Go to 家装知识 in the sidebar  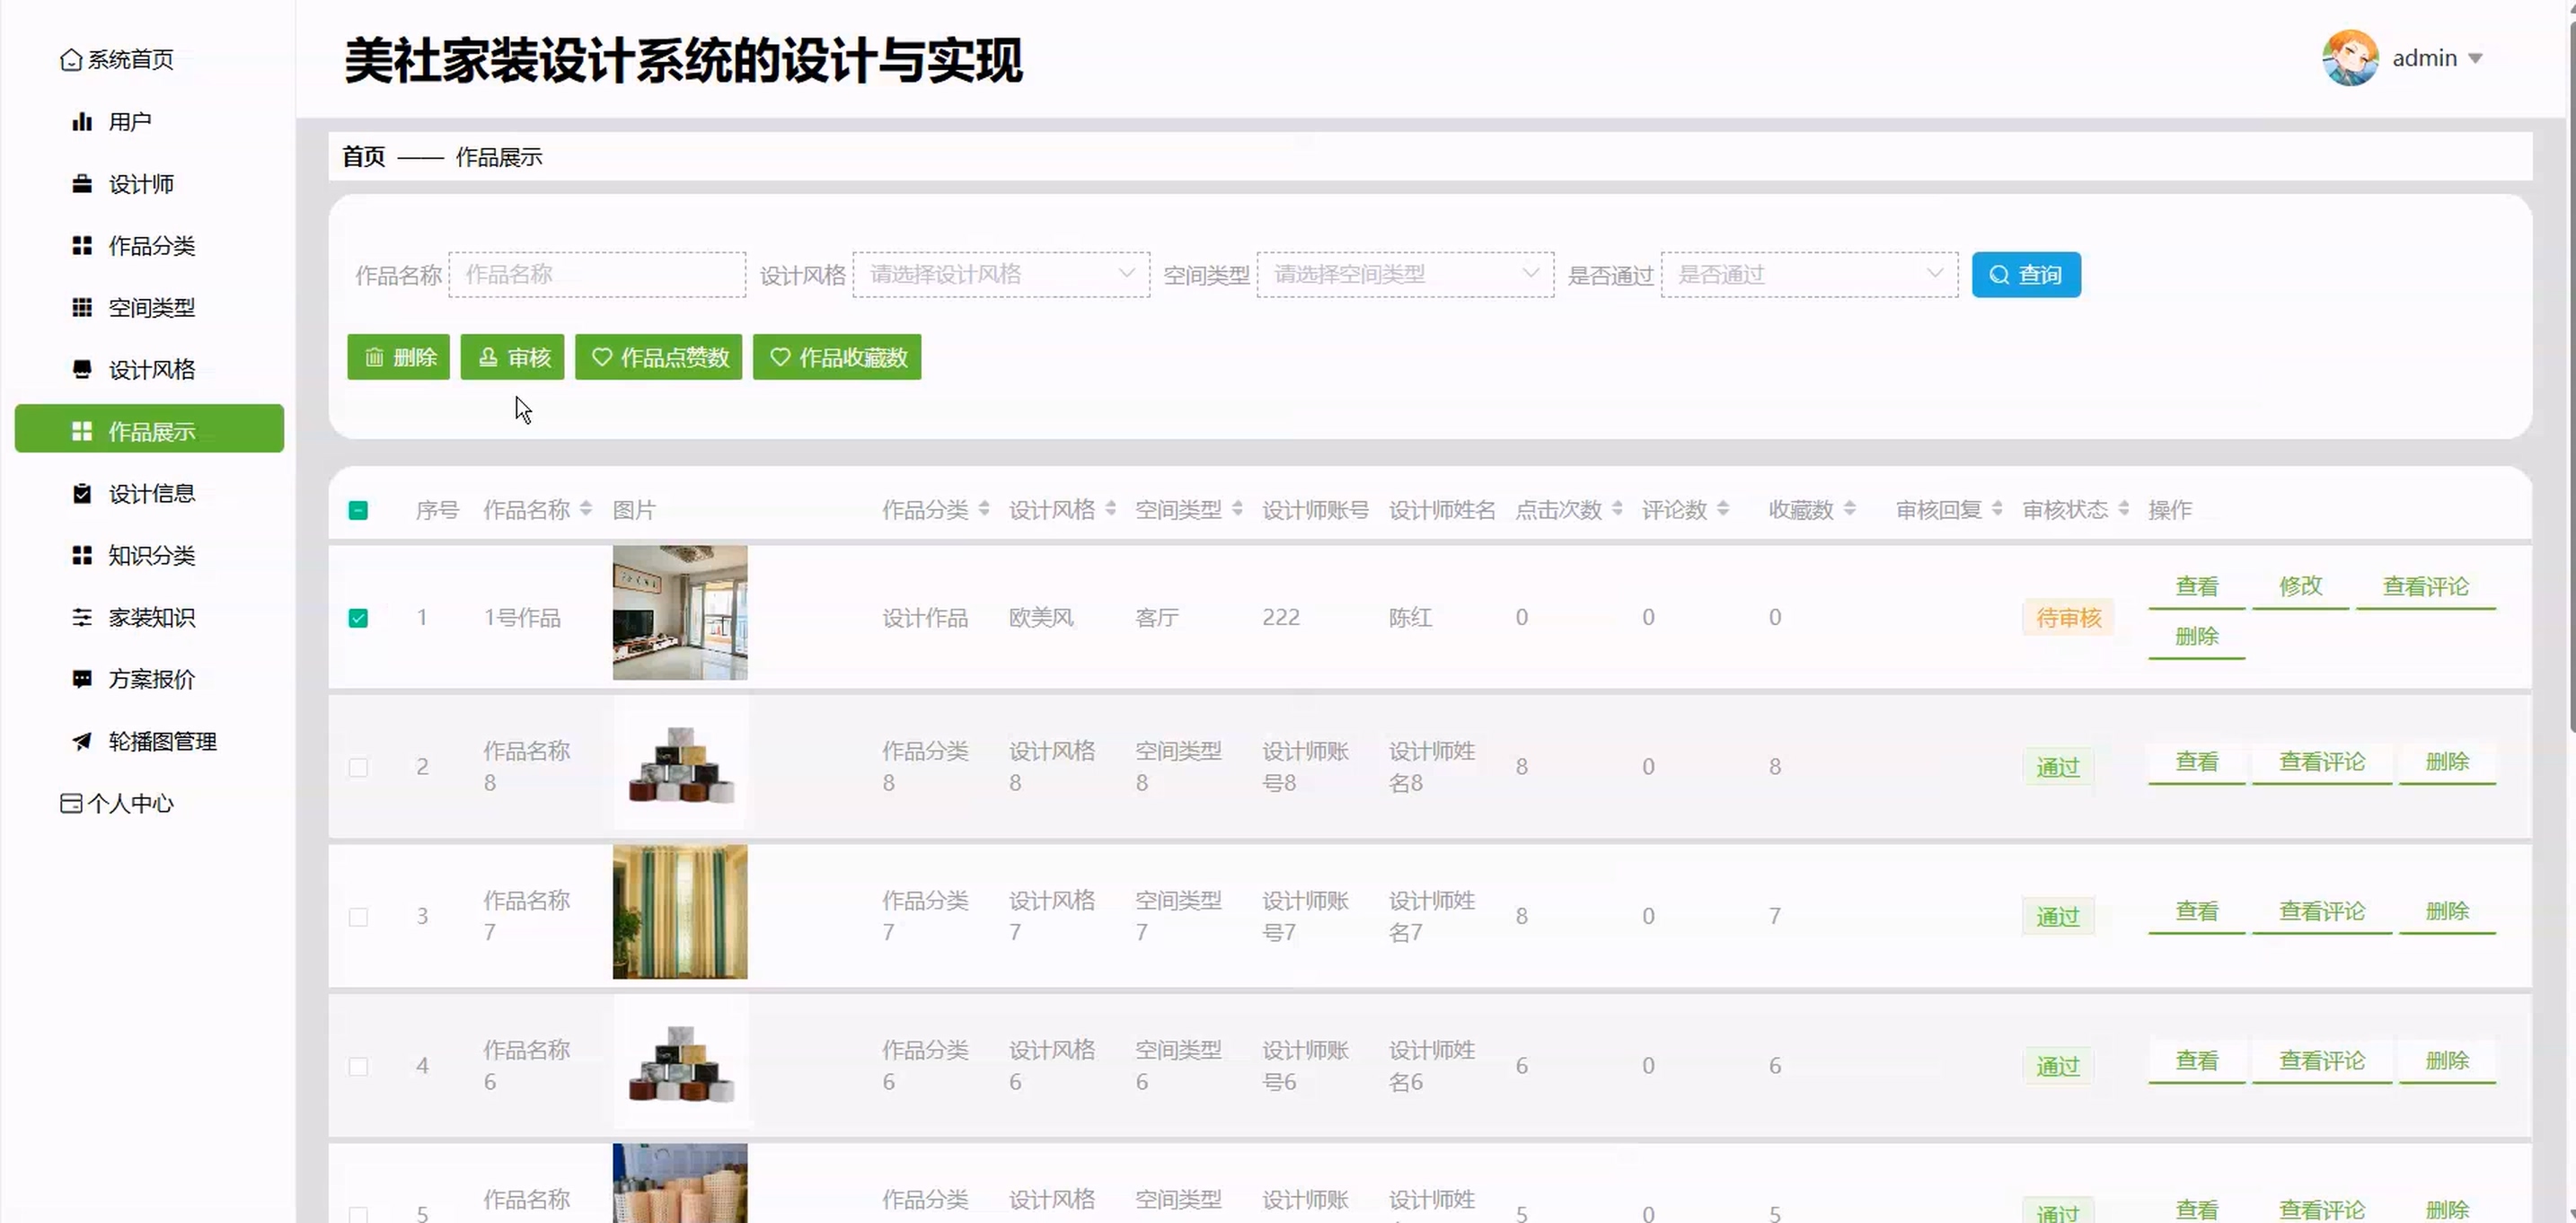[x=150, y=617]
